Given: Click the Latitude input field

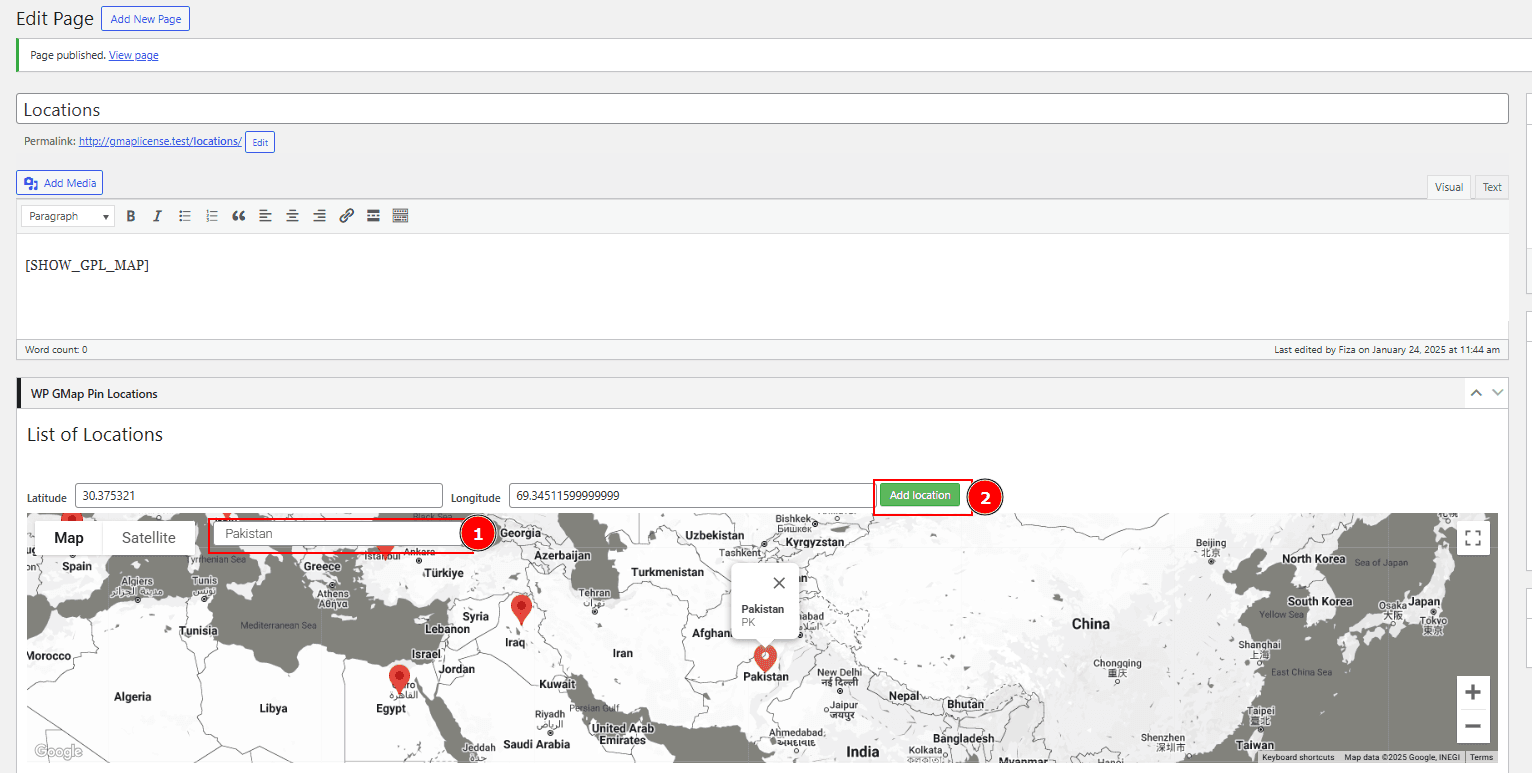Looking at the screenshot, I should pos(258,495).
